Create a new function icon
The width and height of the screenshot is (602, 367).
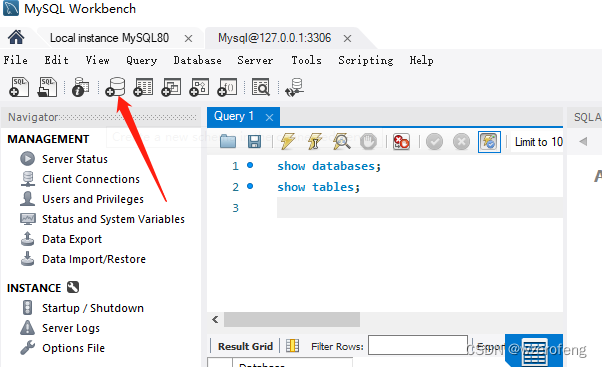(227, 87)
